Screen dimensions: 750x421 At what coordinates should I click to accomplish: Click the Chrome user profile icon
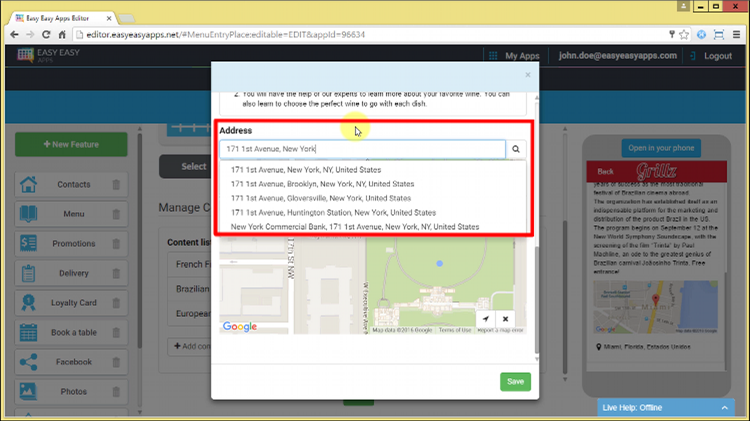point(683,6)
